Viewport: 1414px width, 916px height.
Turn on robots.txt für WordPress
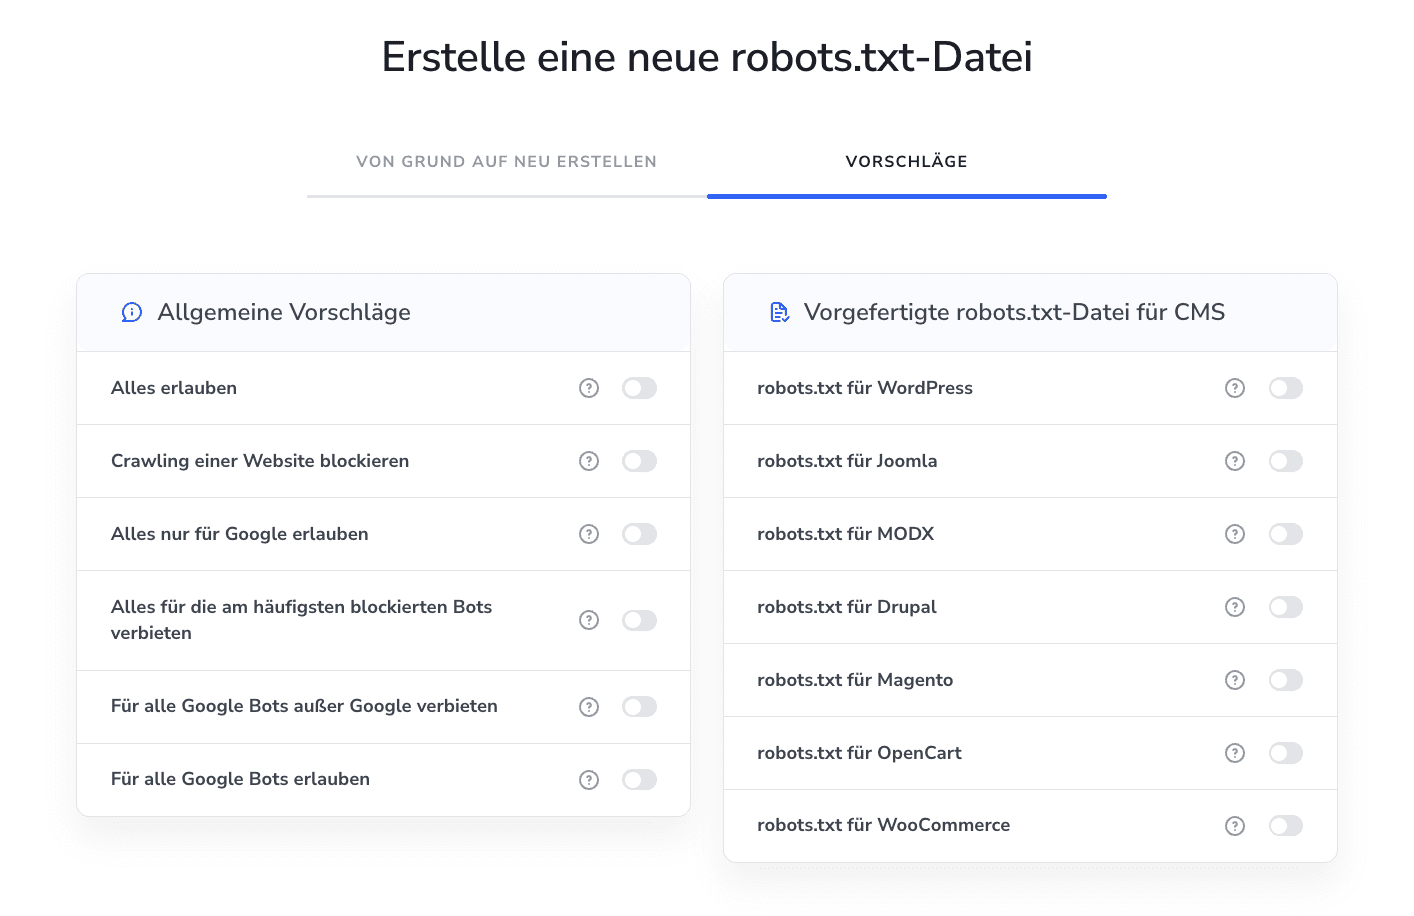pos(1286,388)
